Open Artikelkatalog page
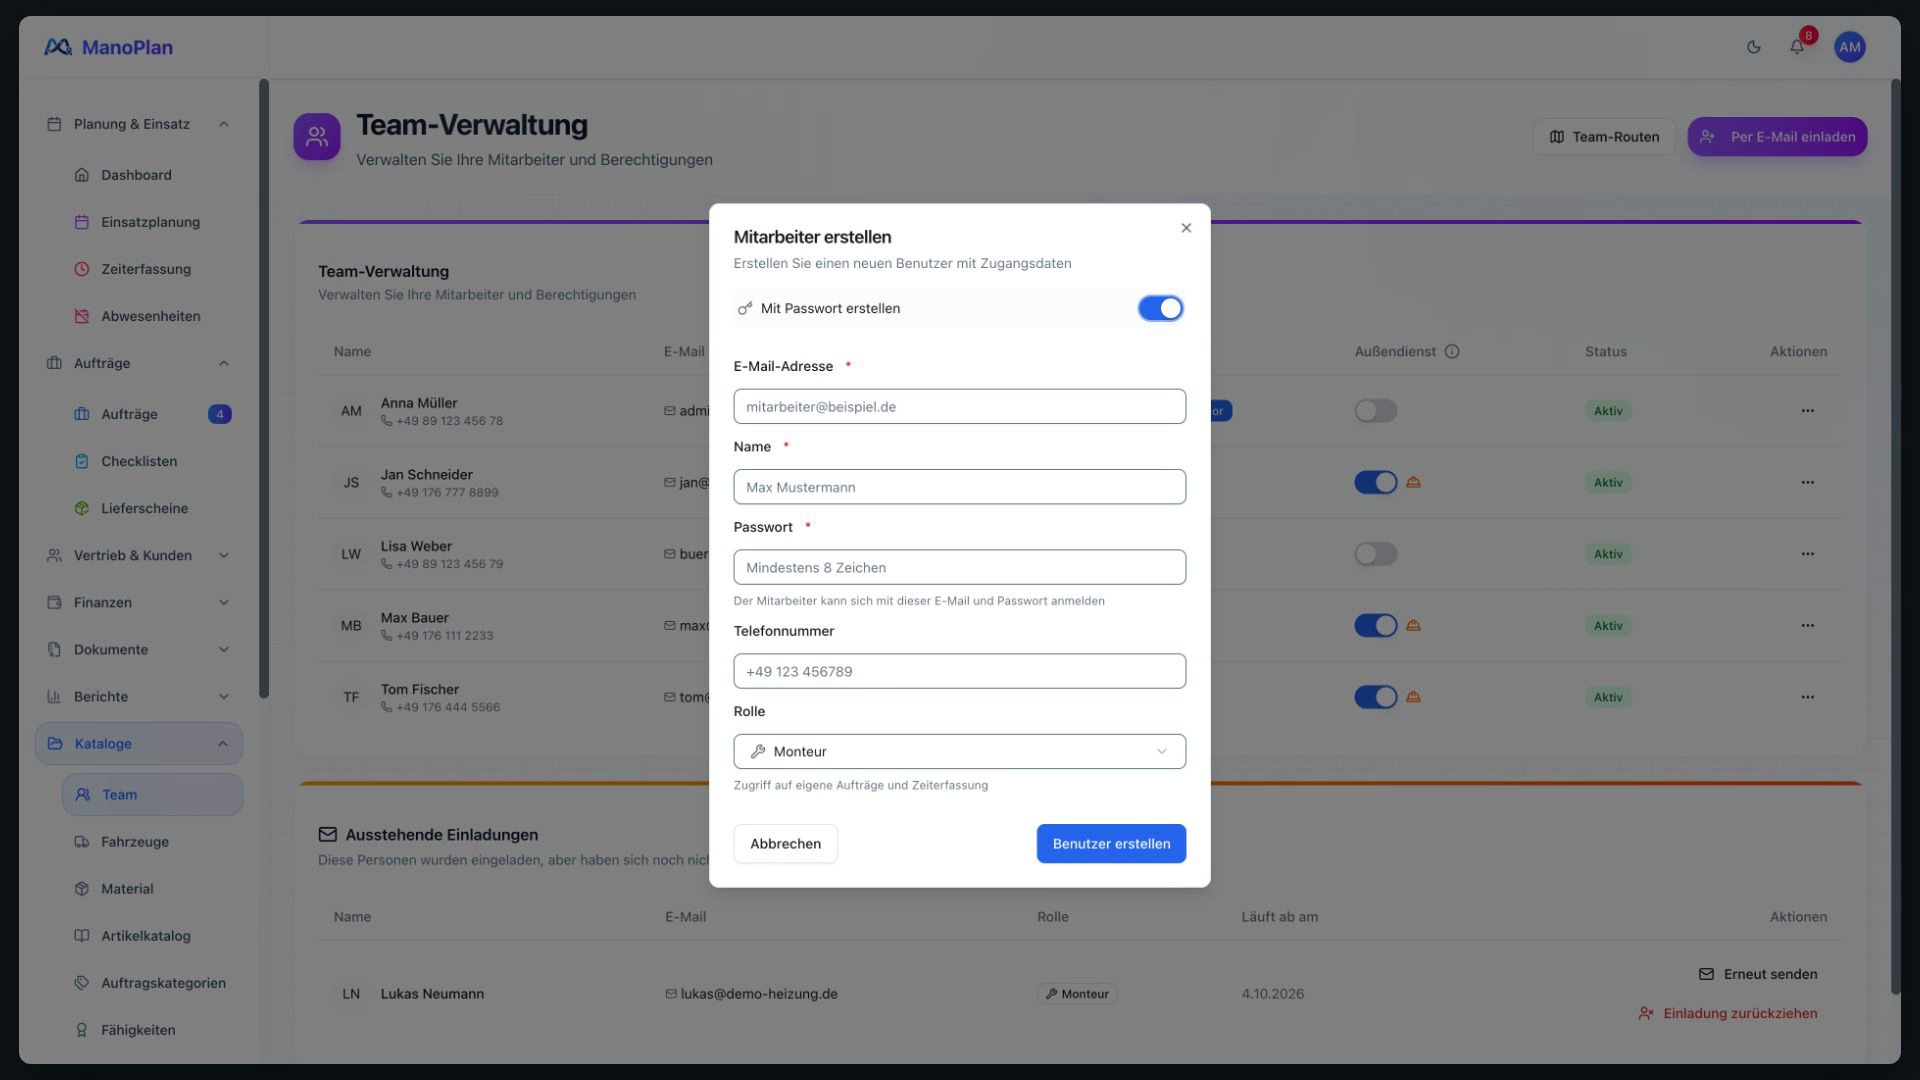Viewport: 1920px width, 1080px height. 152,936
